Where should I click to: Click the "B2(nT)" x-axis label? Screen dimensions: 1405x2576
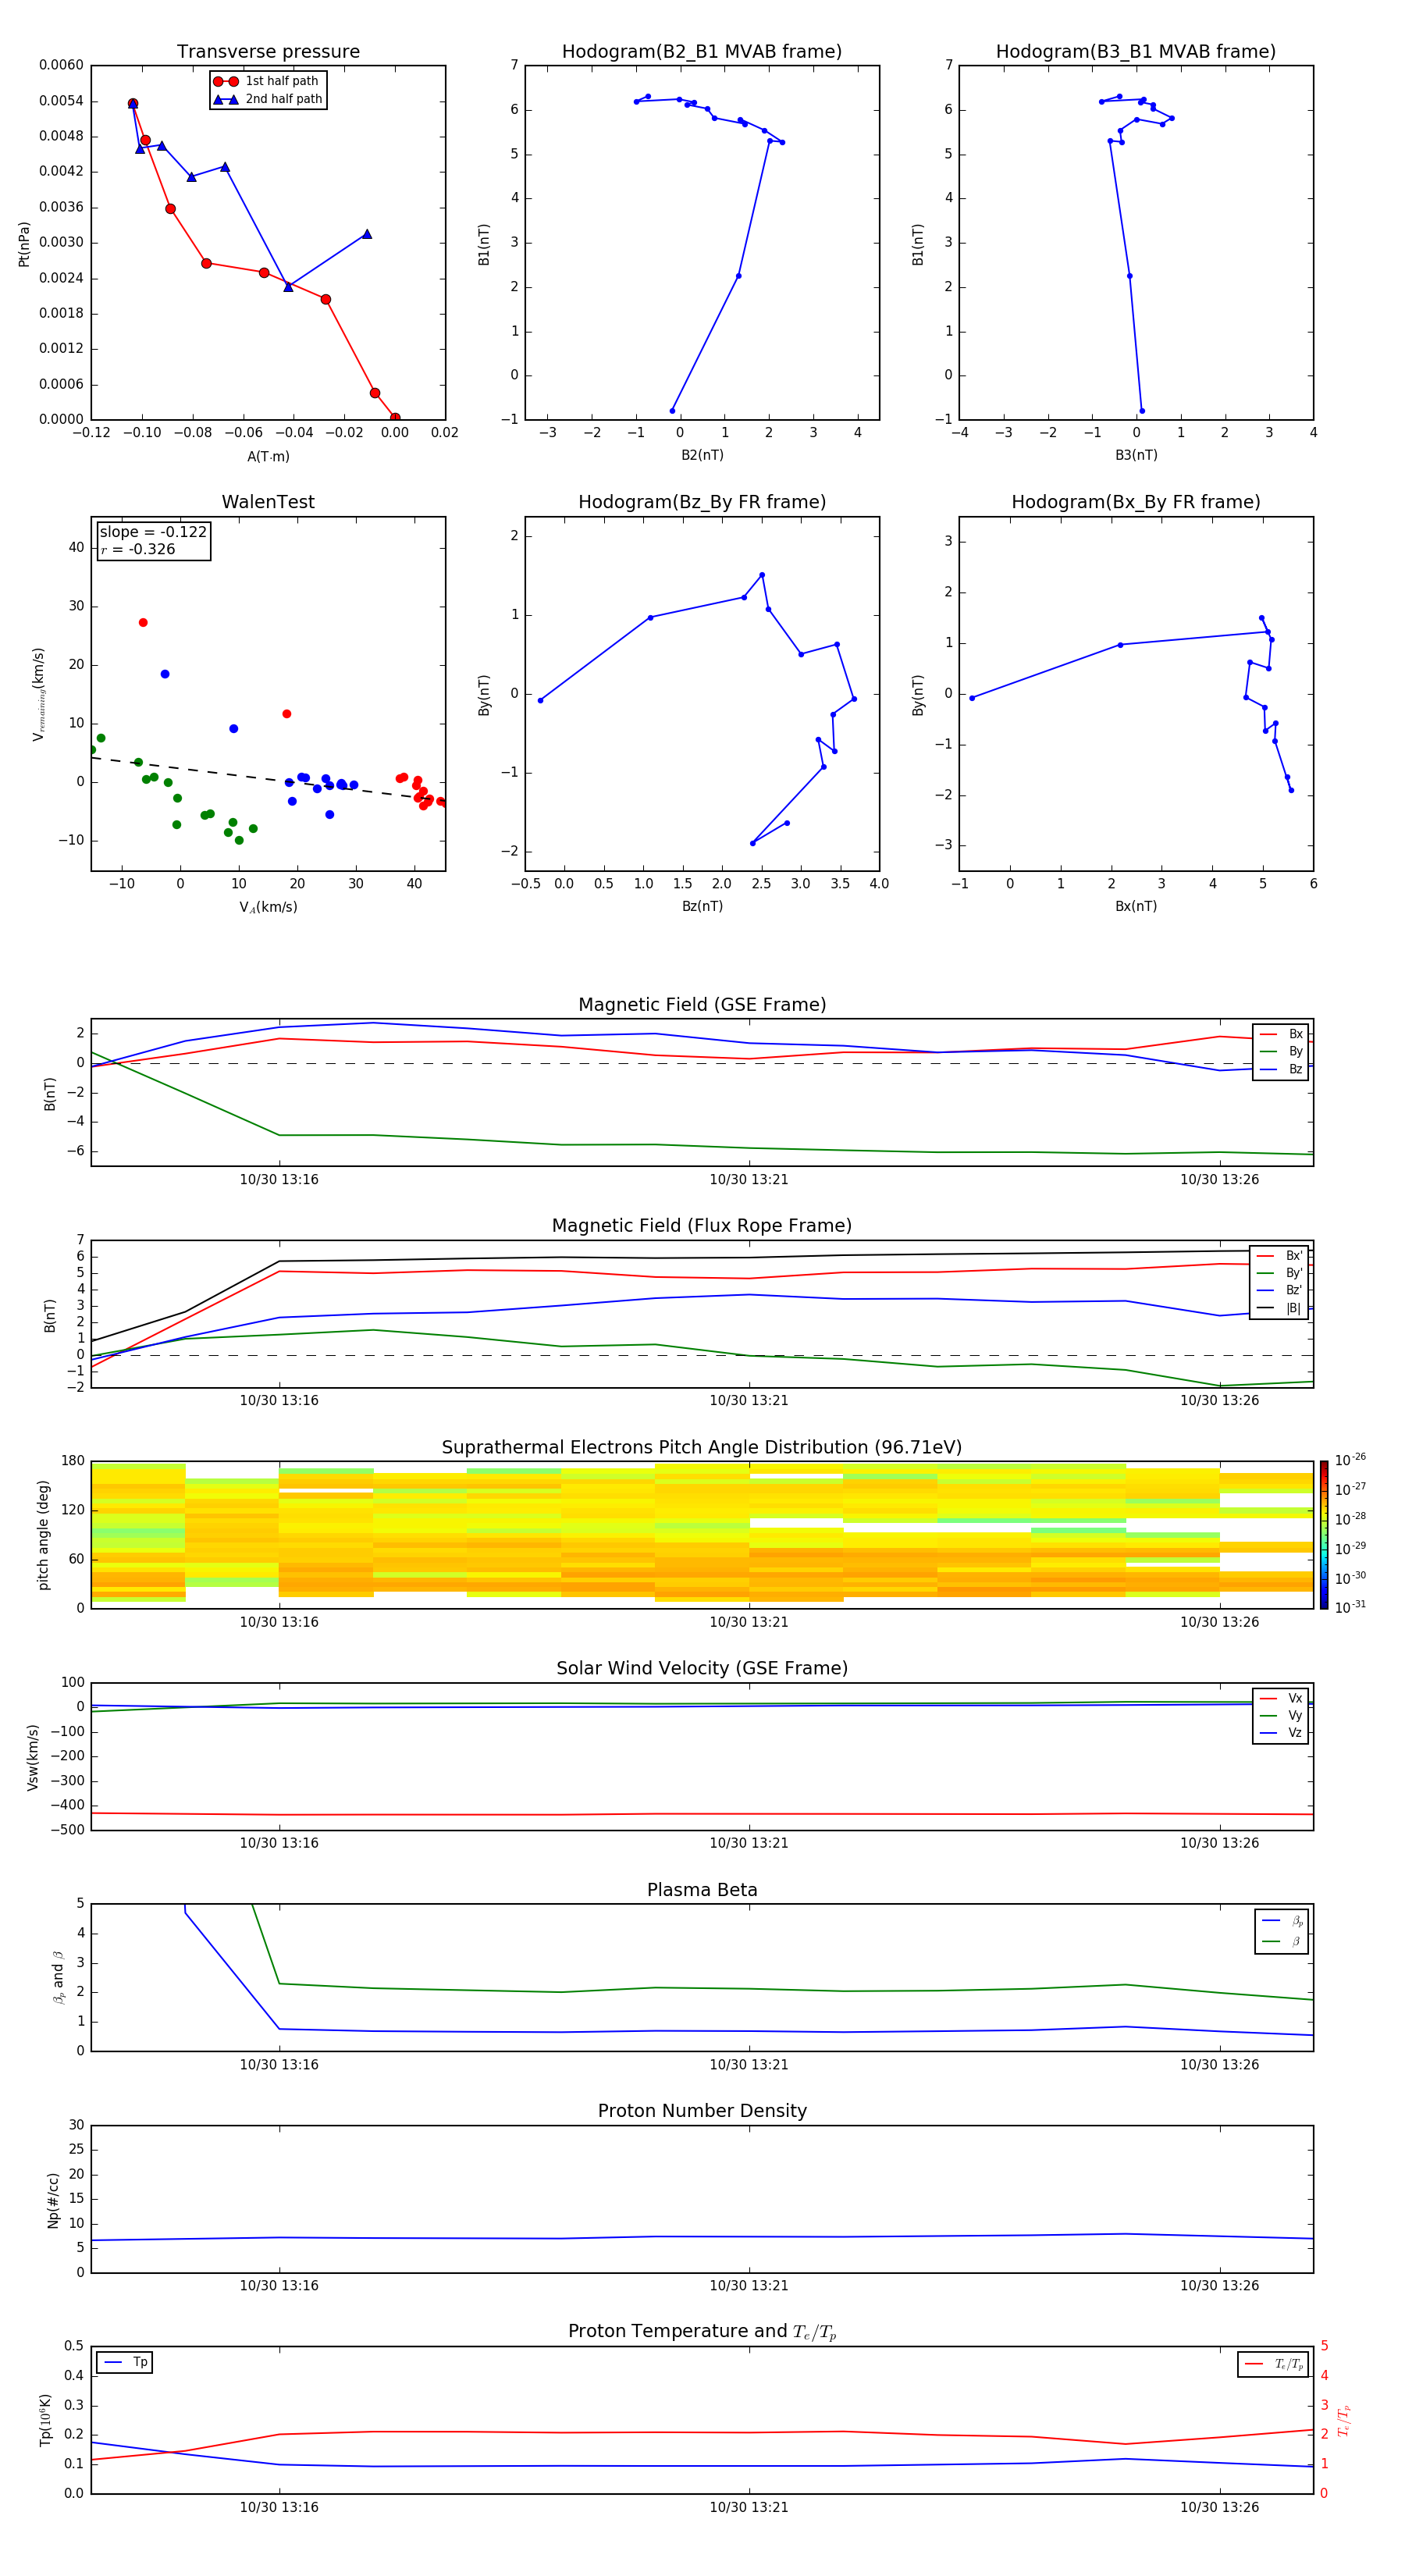click(x=702, y=455)
